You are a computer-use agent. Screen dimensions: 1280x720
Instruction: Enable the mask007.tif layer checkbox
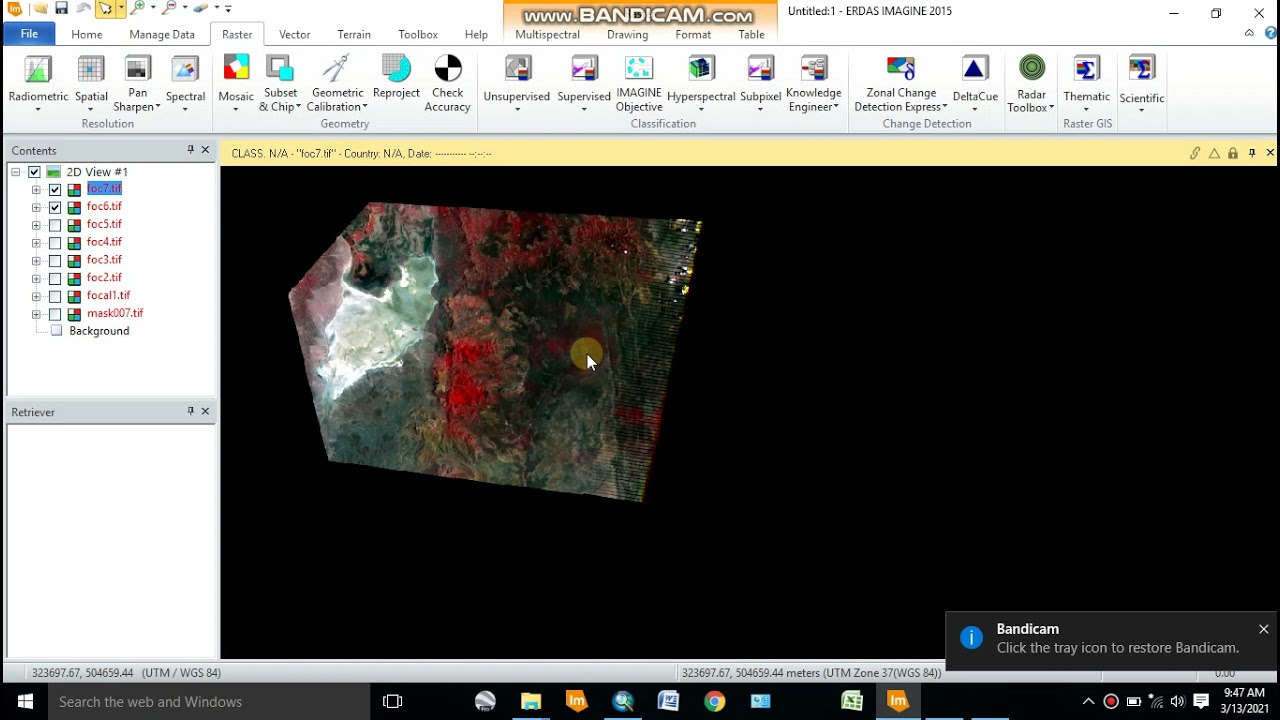55,314
